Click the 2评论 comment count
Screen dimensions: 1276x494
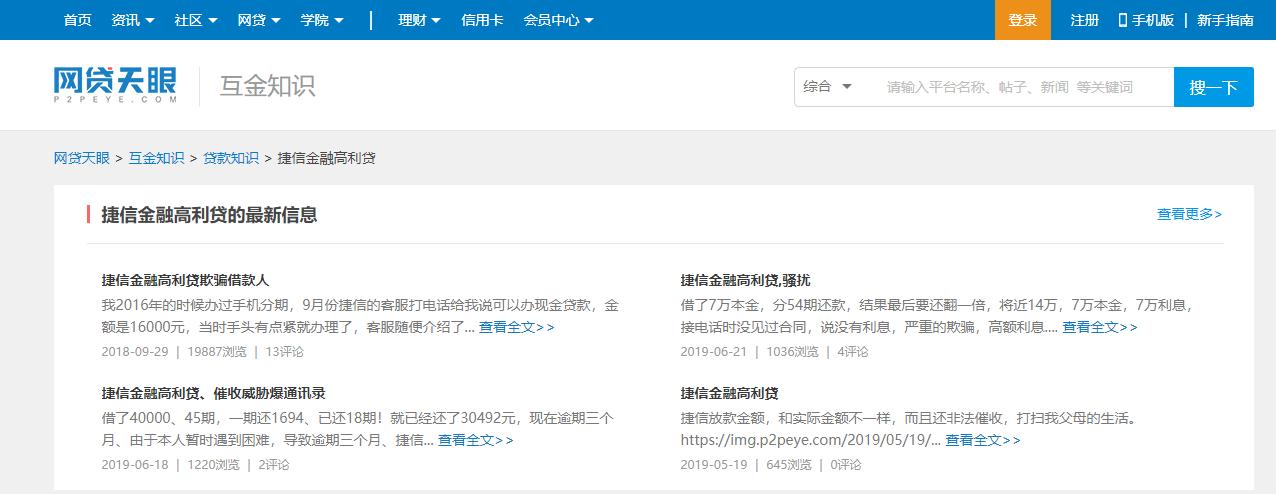tap(274, 465)
